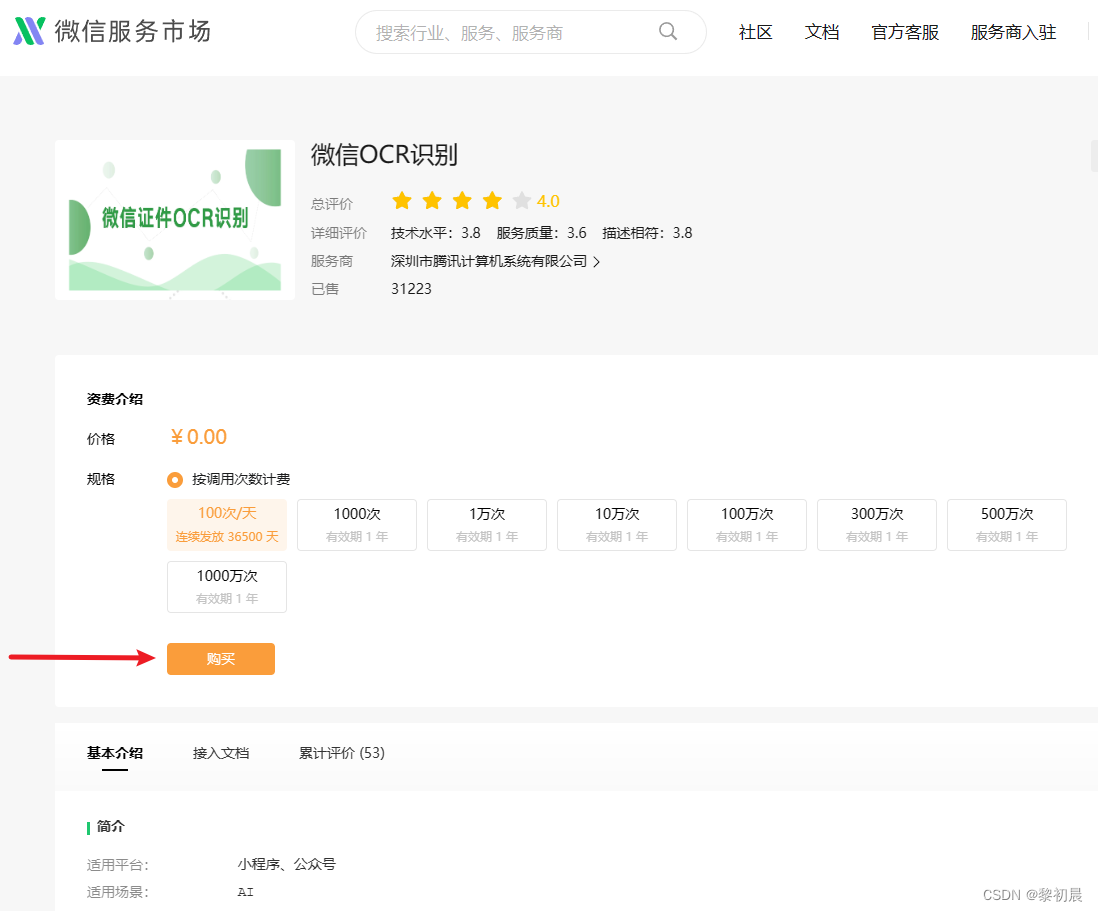Select the 按调用次数计费 radio button
The height and width of the screenshot is (911, 1098).
coord(175,480)
